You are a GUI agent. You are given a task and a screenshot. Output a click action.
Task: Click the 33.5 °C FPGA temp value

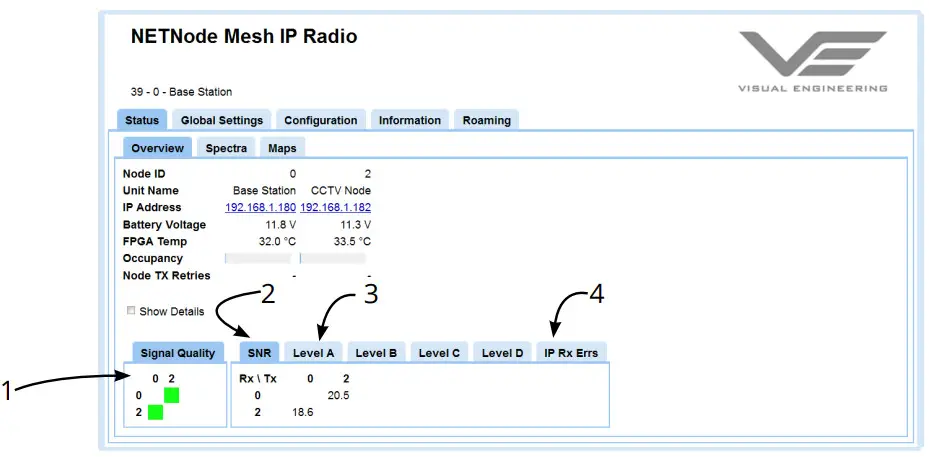click(353, 242)
